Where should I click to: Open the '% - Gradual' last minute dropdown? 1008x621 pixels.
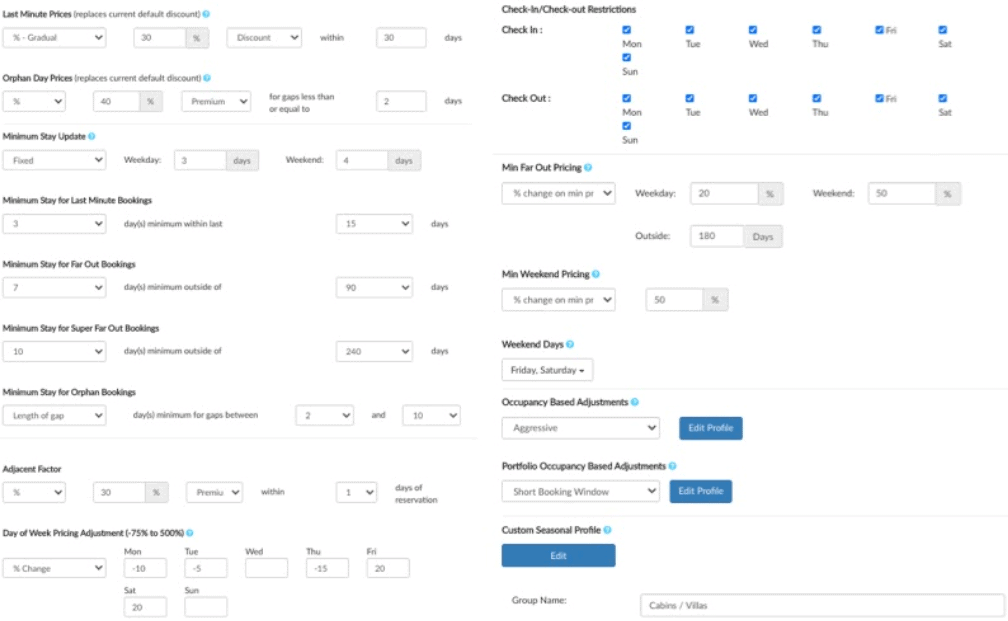tap(55, 37)
